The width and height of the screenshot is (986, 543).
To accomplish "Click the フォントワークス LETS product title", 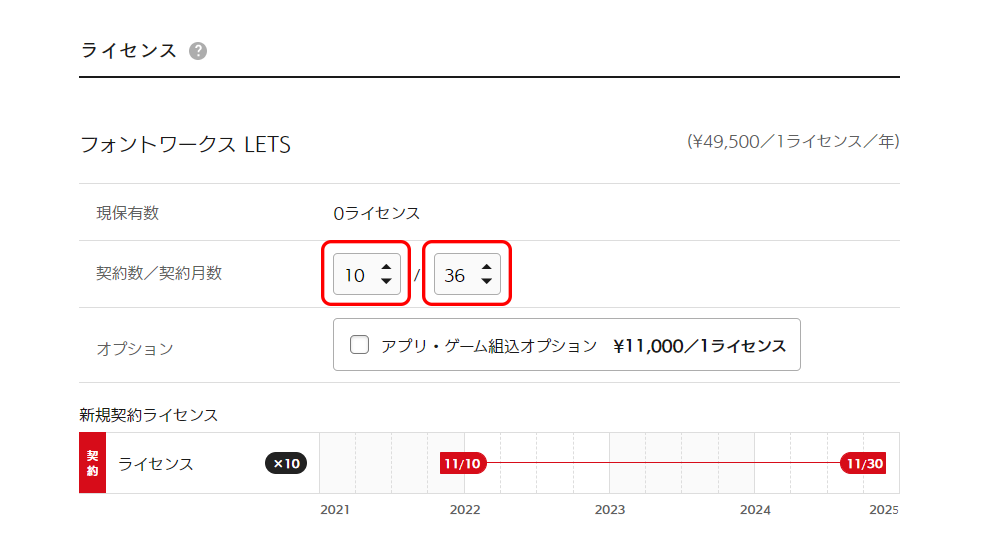I will click(185, 145).
